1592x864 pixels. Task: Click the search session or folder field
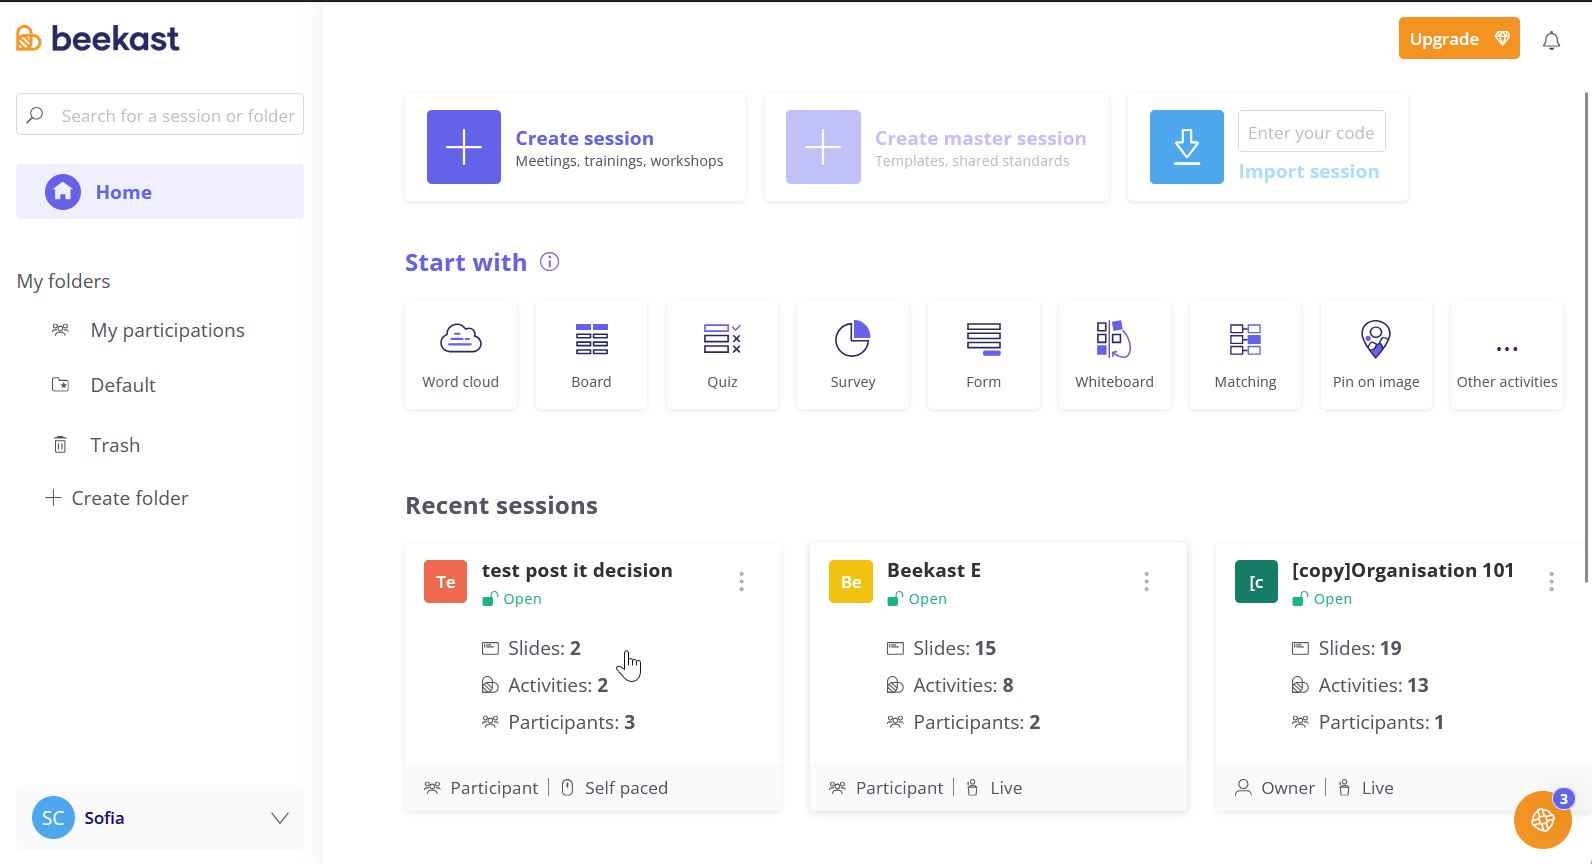pos(160,115)
